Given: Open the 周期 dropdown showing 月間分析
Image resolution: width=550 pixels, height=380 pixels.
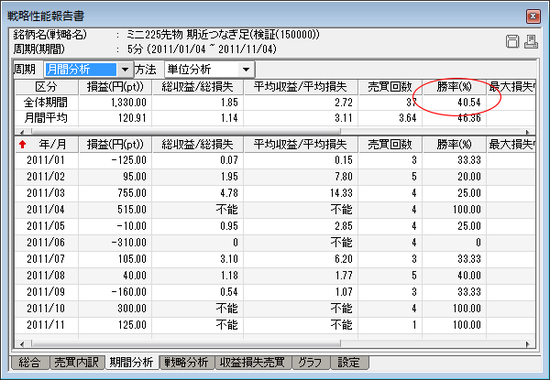Looking at the screenshot, I should [x=125, y=69].
